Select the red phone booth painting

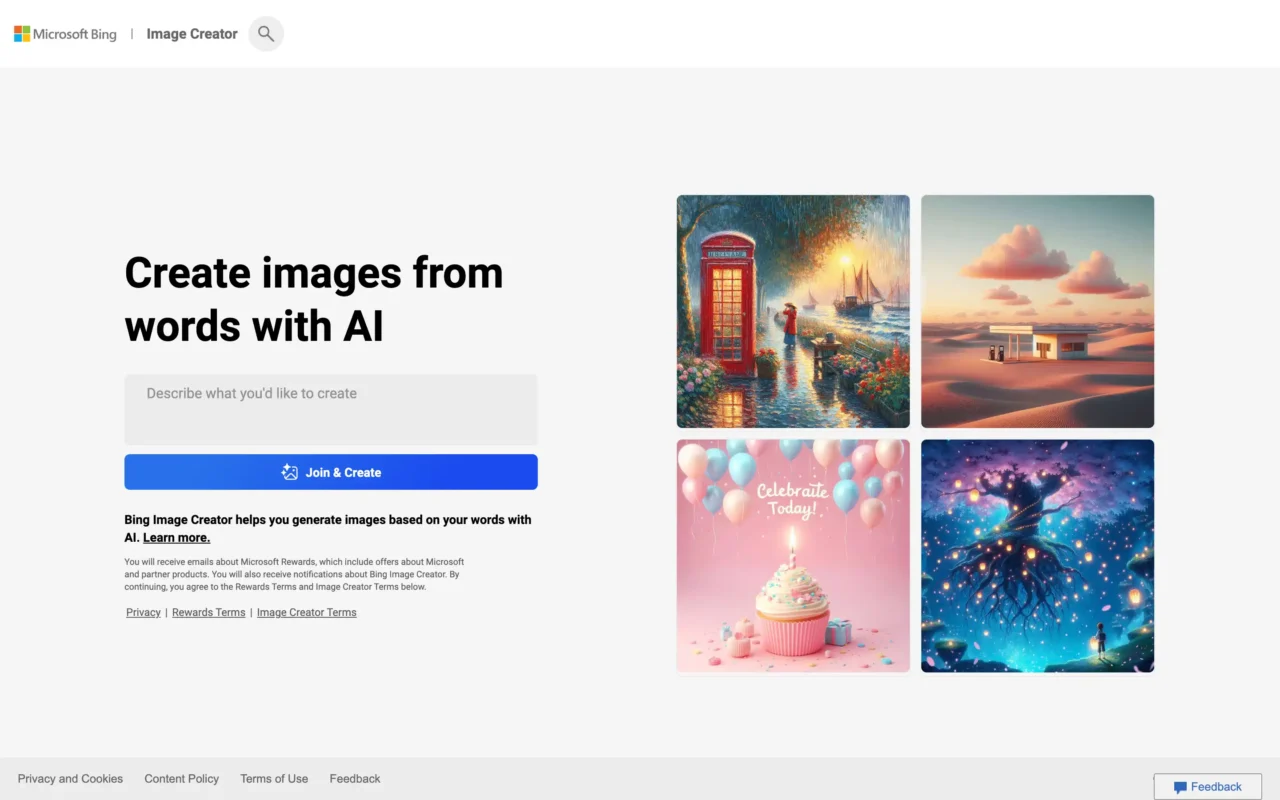(793, 311)
